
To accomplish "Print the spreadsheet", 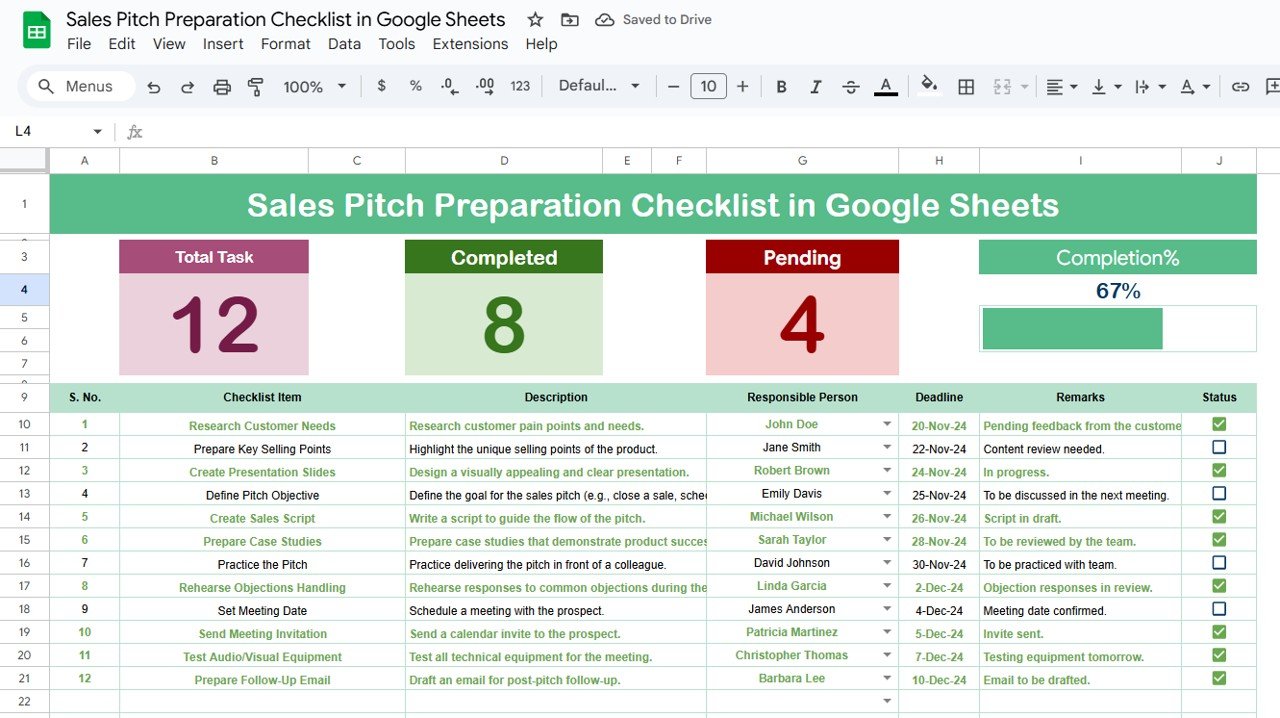I will pyautogui.click(x=222, y=87).
